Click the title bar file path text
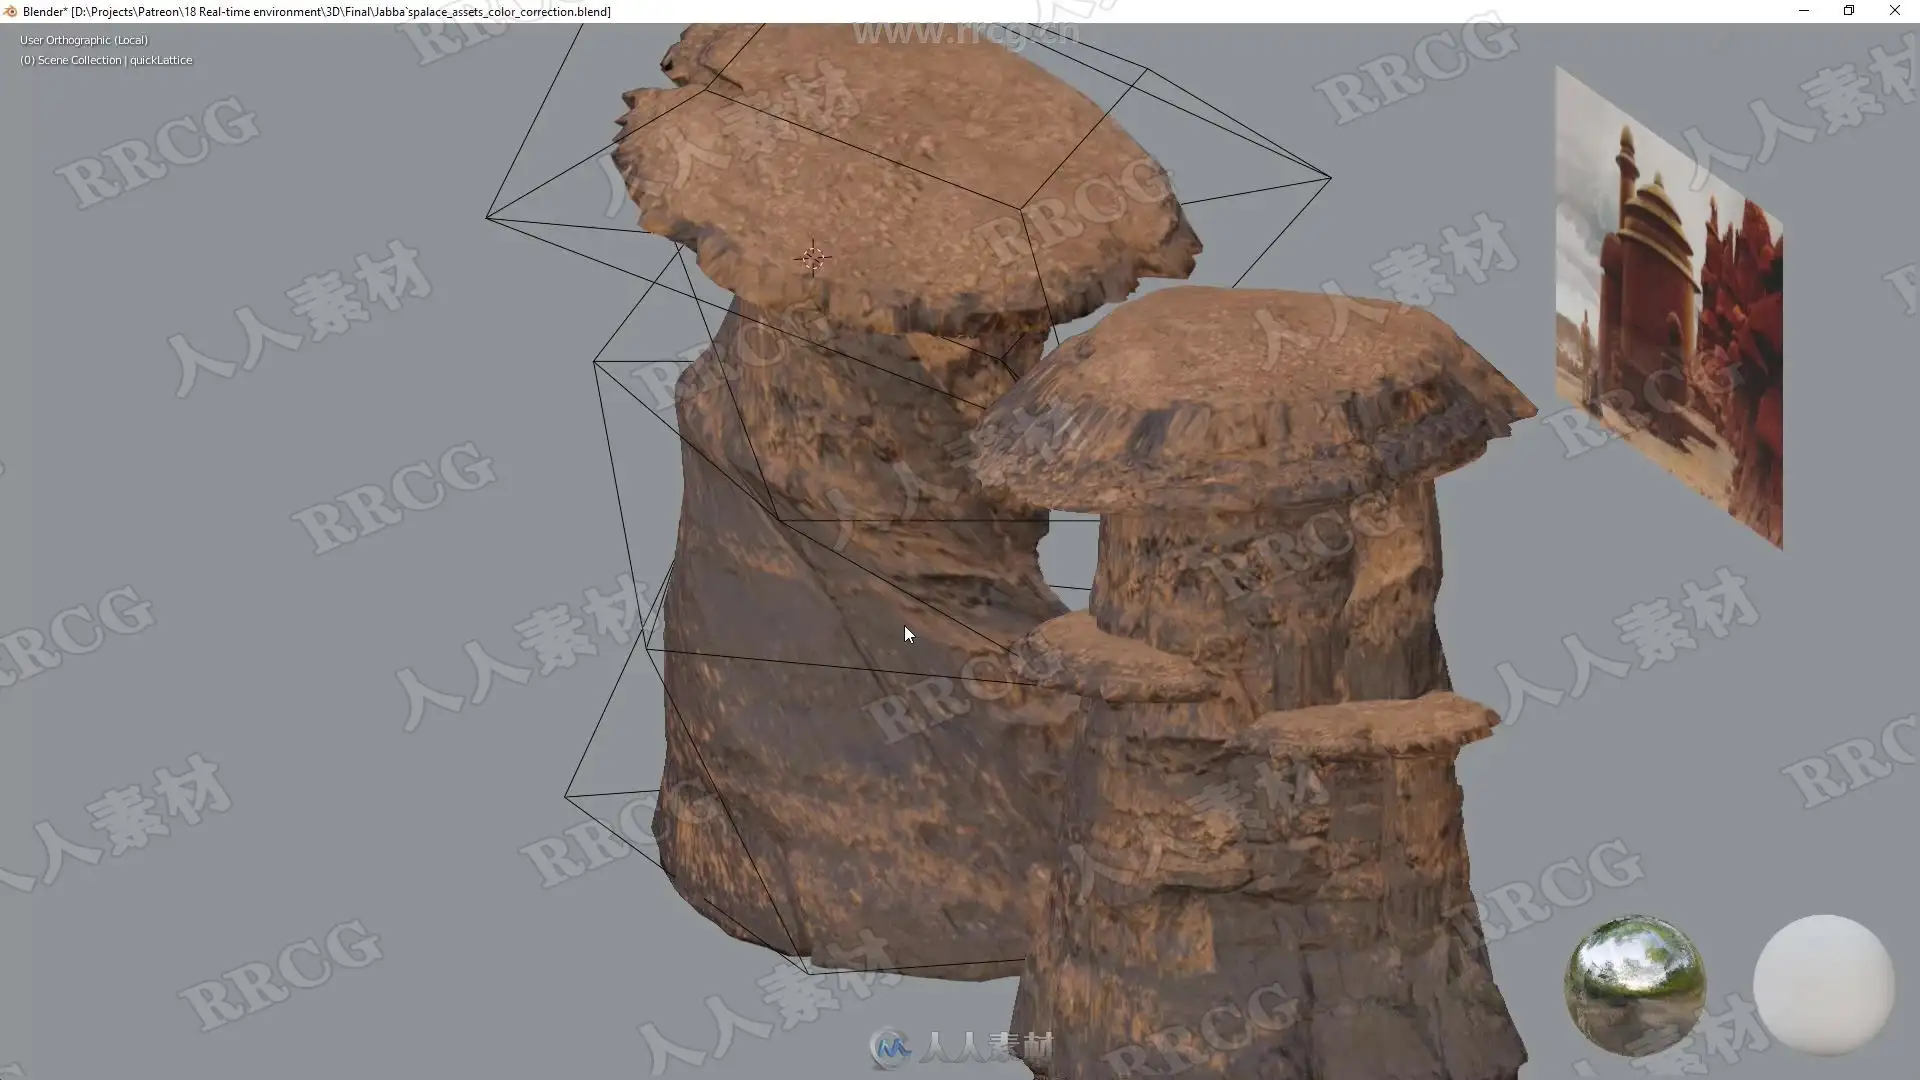Image resolution: width=1920 pixels, height=1080 pixels. point(340,11)
